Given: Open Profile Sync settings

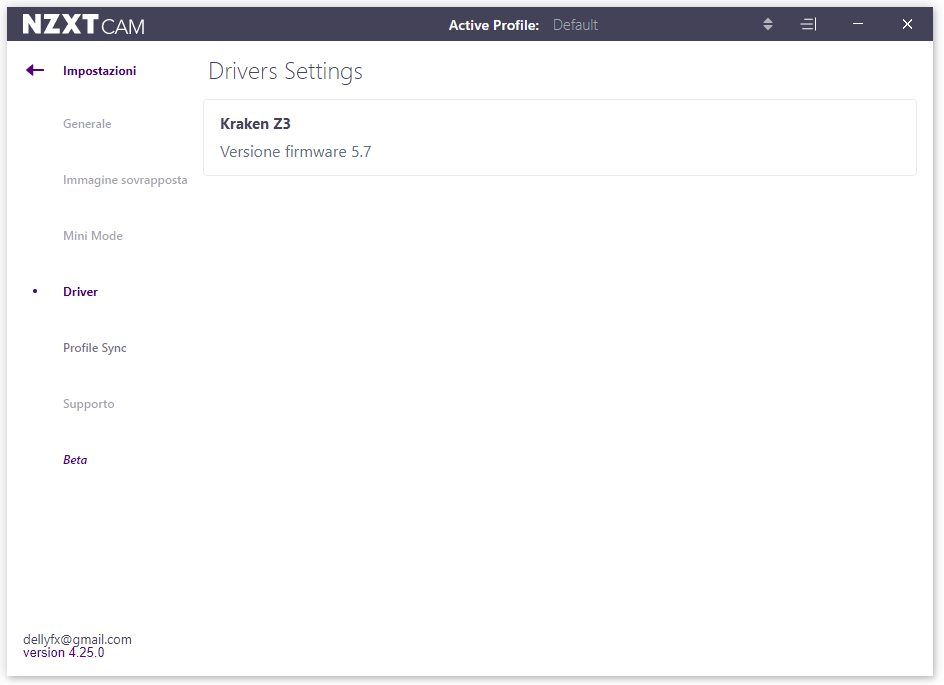Looking at the screenshot, I should click(95, 348).
